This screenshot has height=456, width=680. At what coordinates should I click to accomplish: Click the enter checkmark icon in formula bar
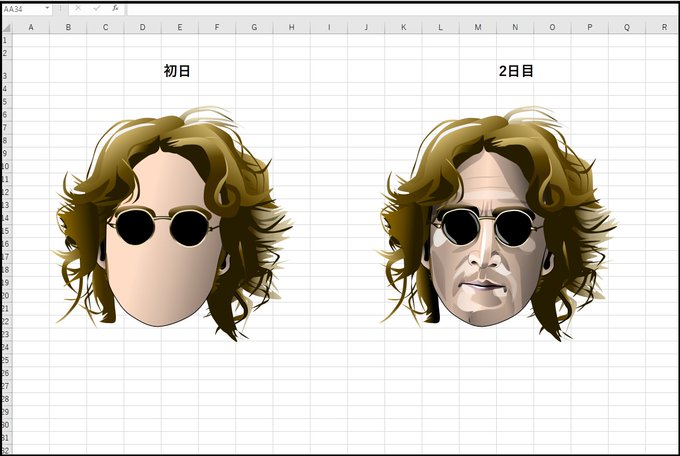pyautogui.click(x=97, y=8)
